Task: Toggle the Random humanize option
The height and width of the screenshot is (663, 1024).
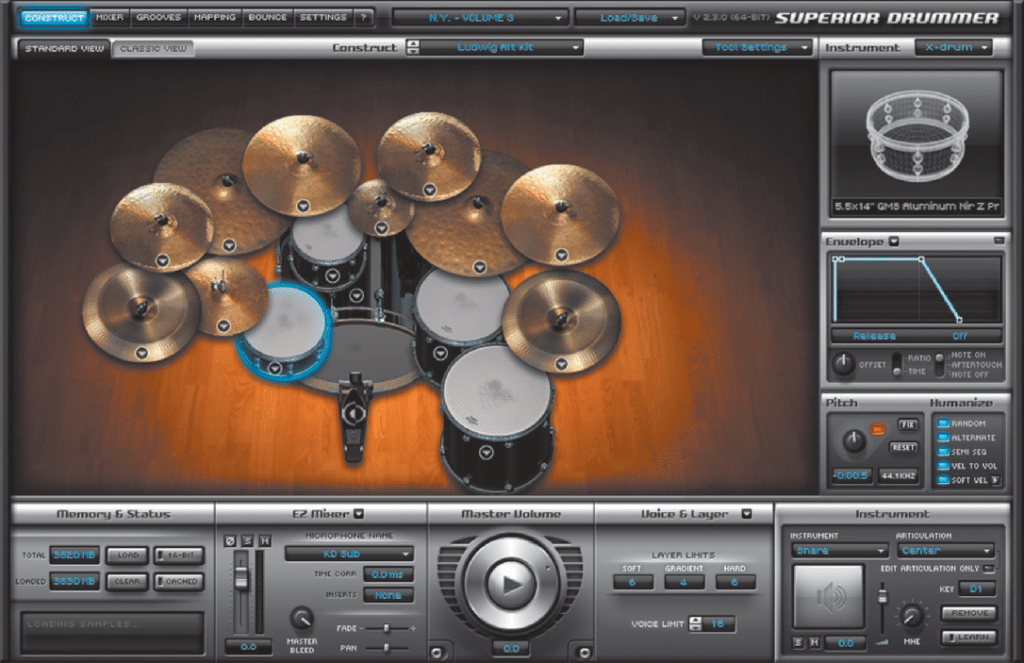Action: [943, 423]
